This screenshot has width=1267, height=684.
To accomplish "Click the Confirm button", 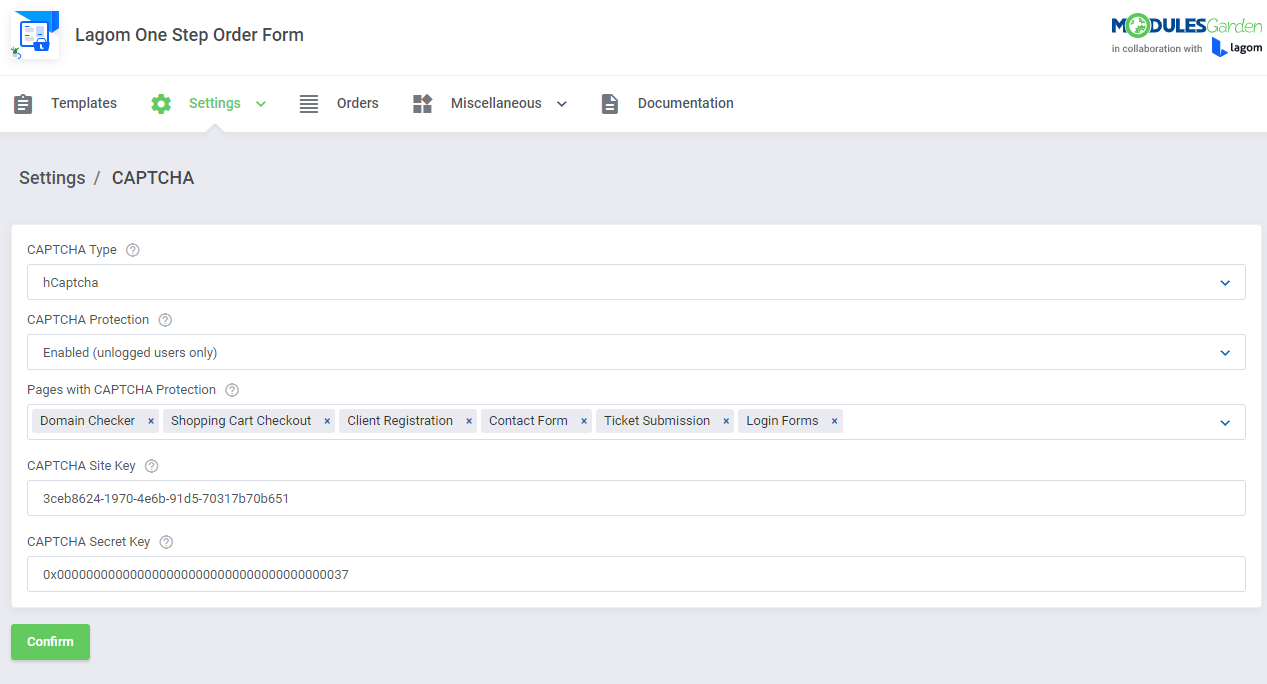I will 50,642.
